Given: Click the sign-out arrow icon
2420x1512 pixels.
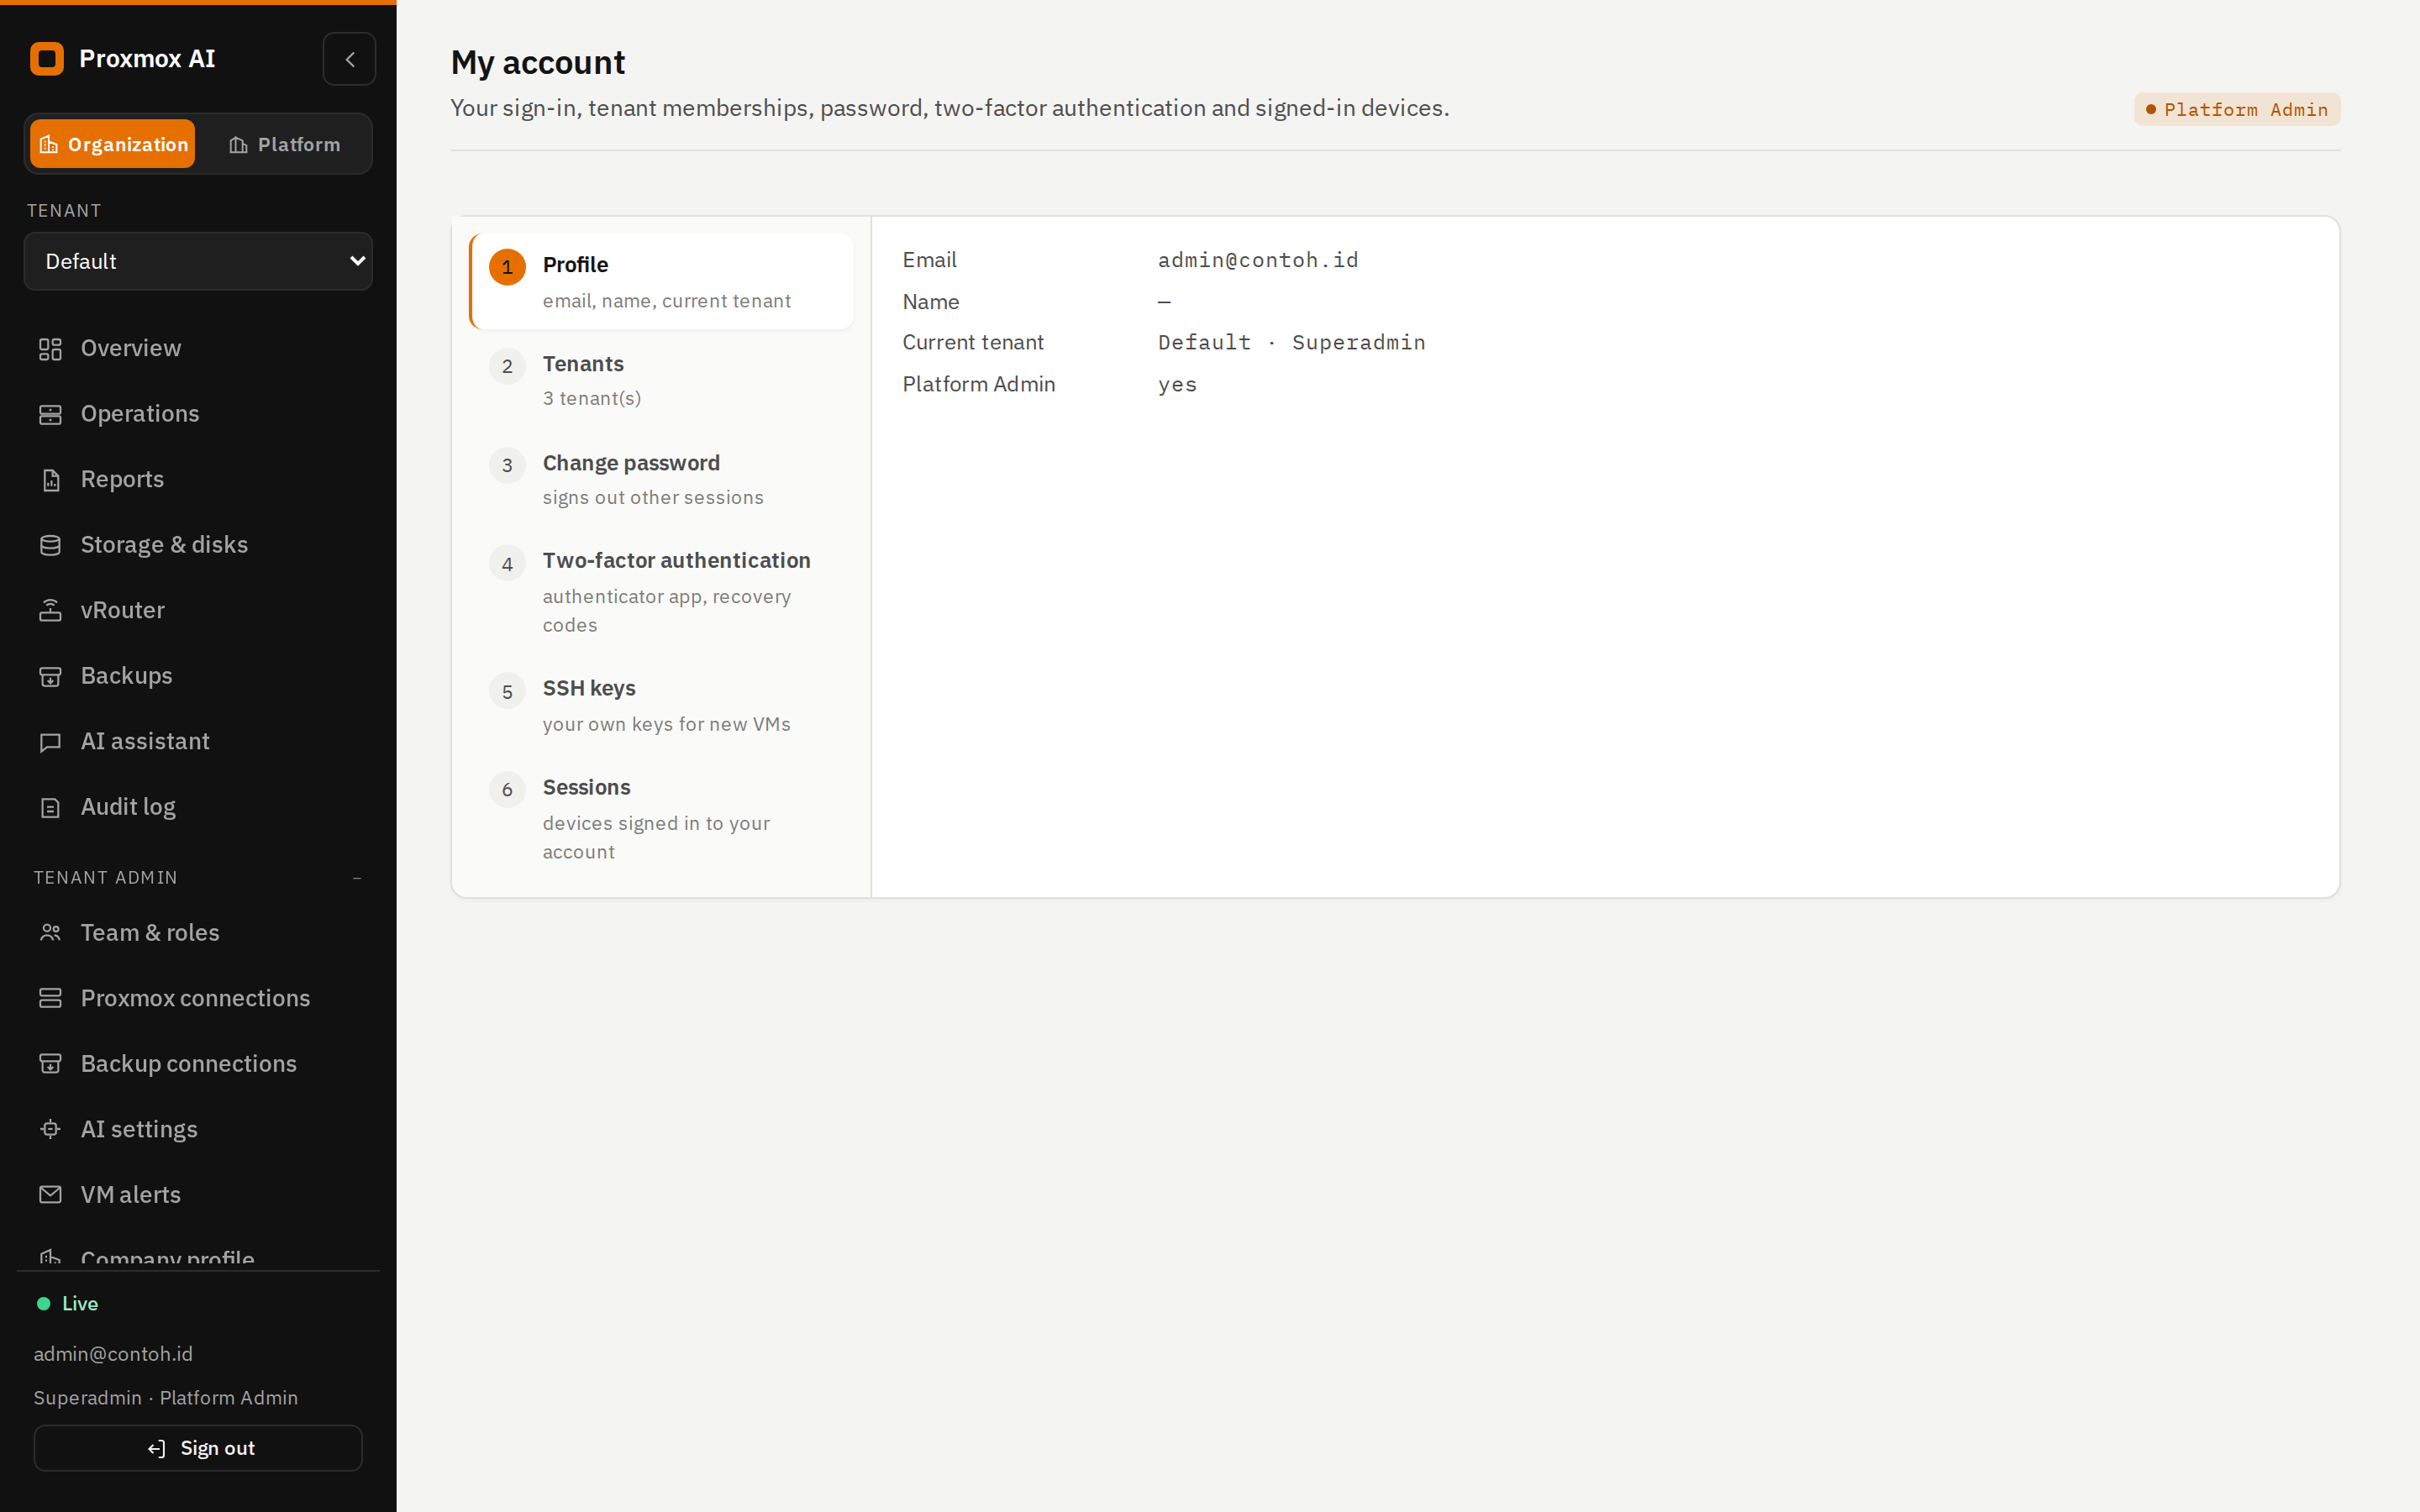Looking at the screenshot, I should tap(157, 1449).
